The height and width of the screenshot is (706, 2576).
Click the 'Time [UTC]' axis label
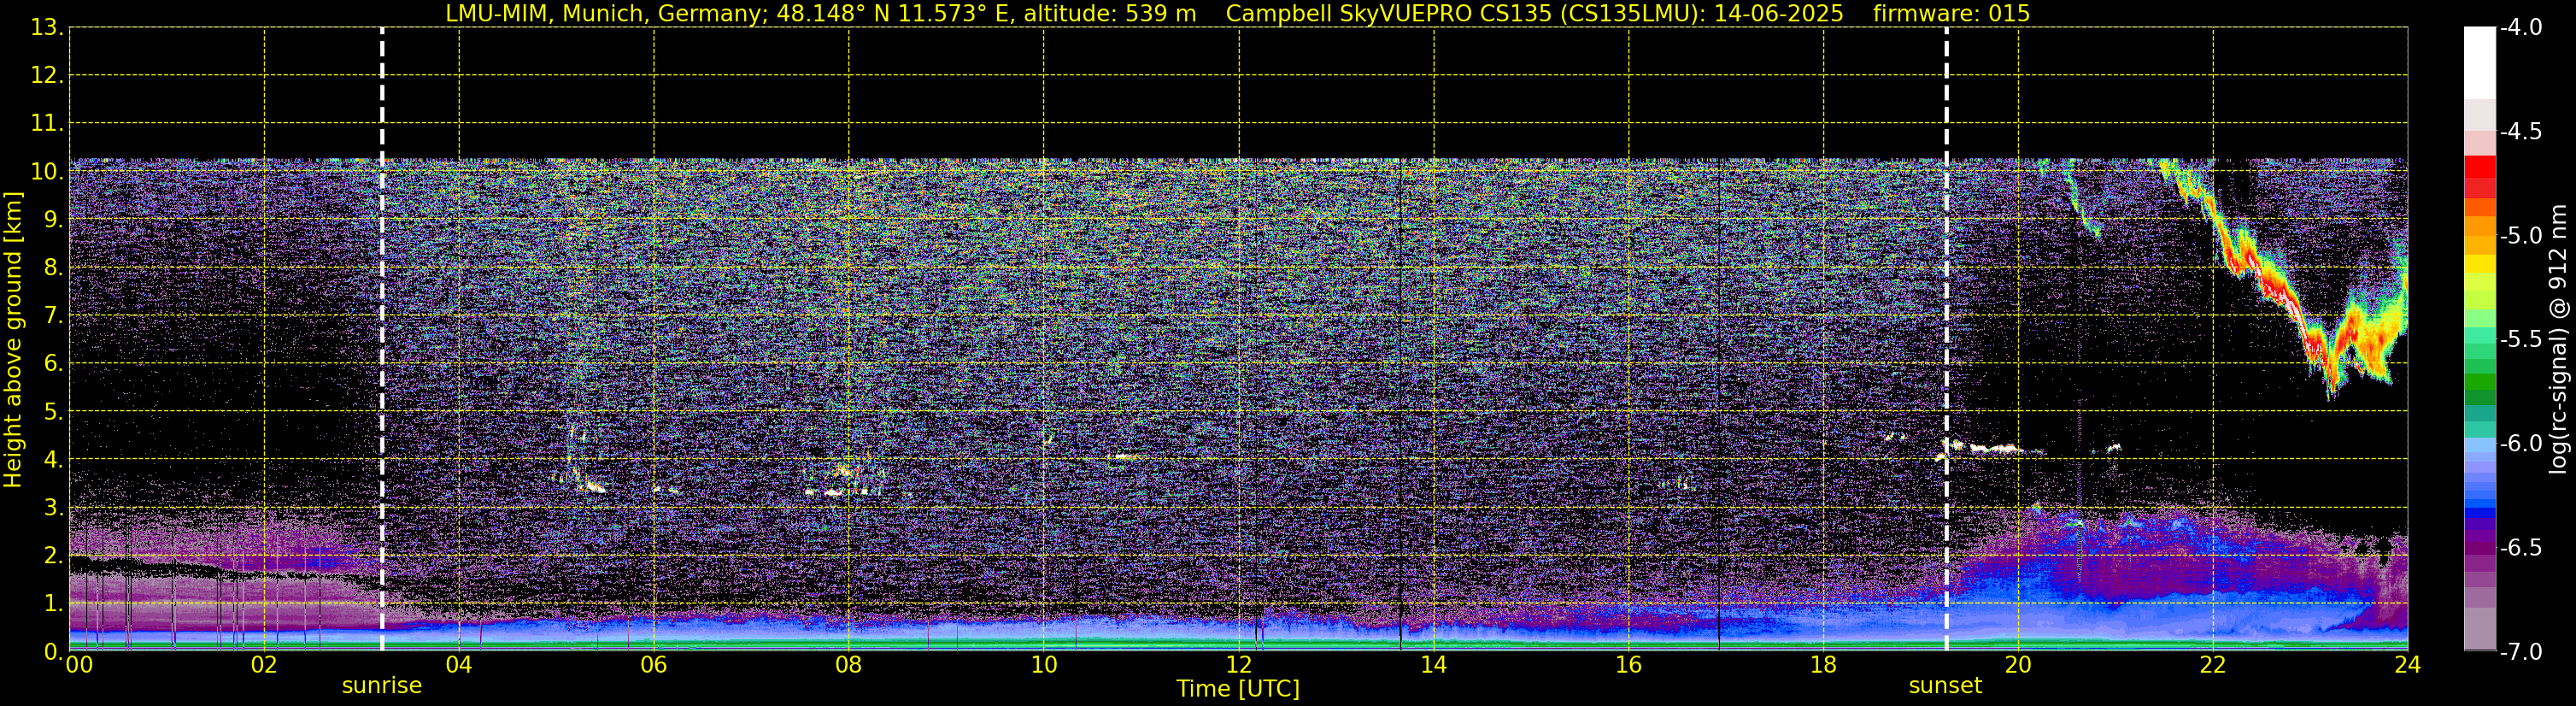click(x=1238, y=689)
